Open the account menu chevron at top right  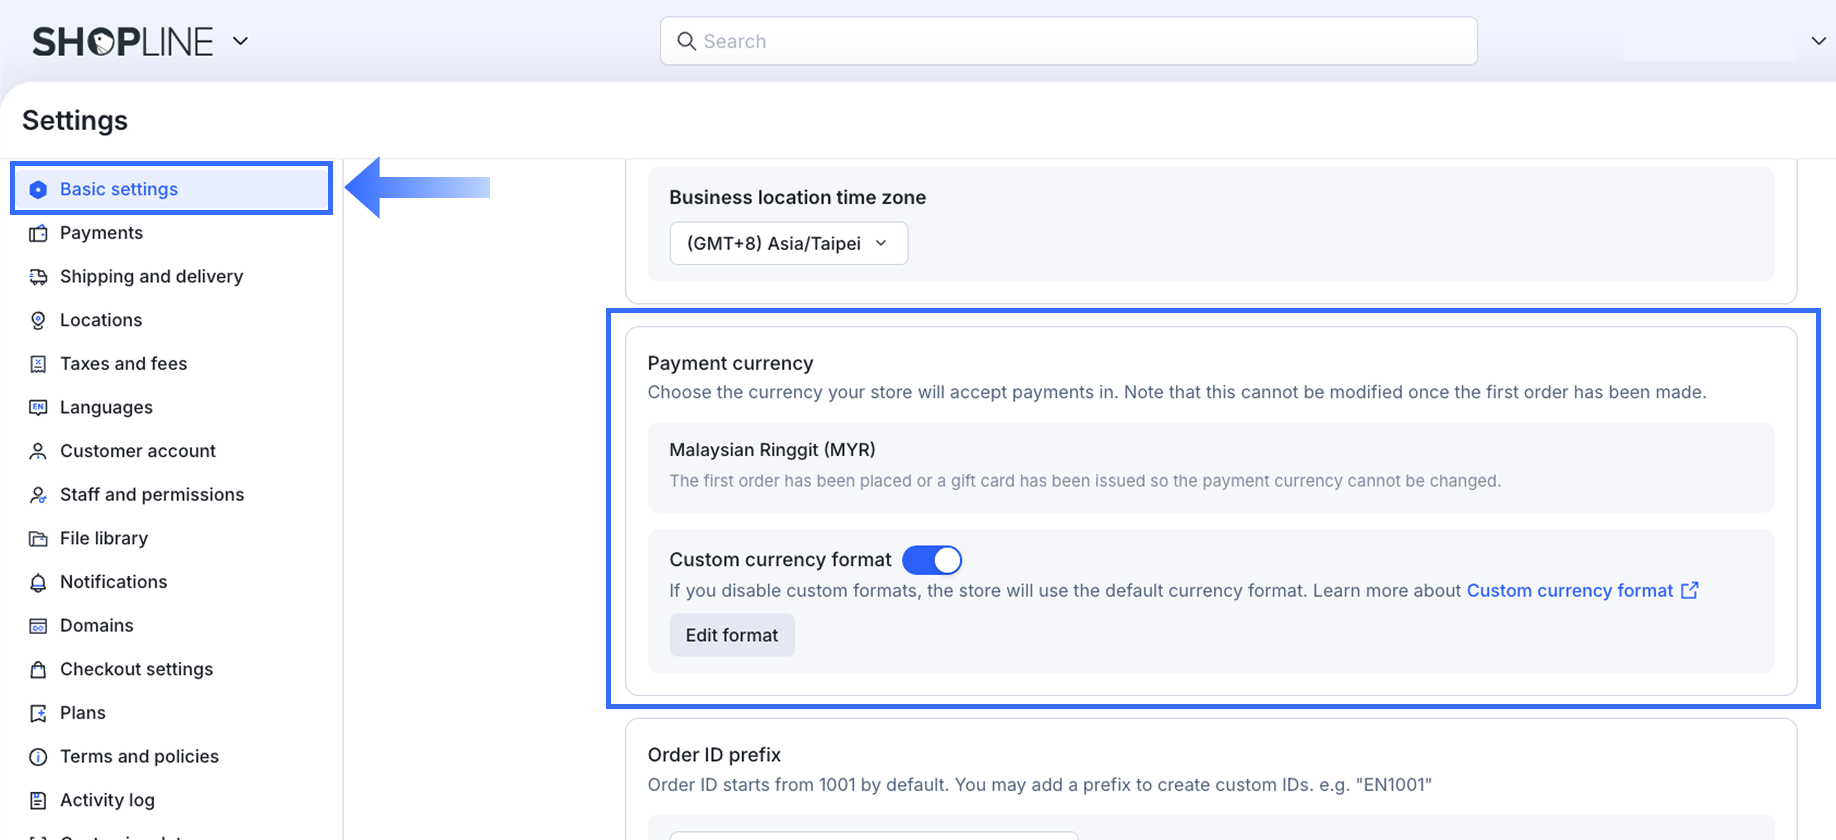click(1818, 41)
